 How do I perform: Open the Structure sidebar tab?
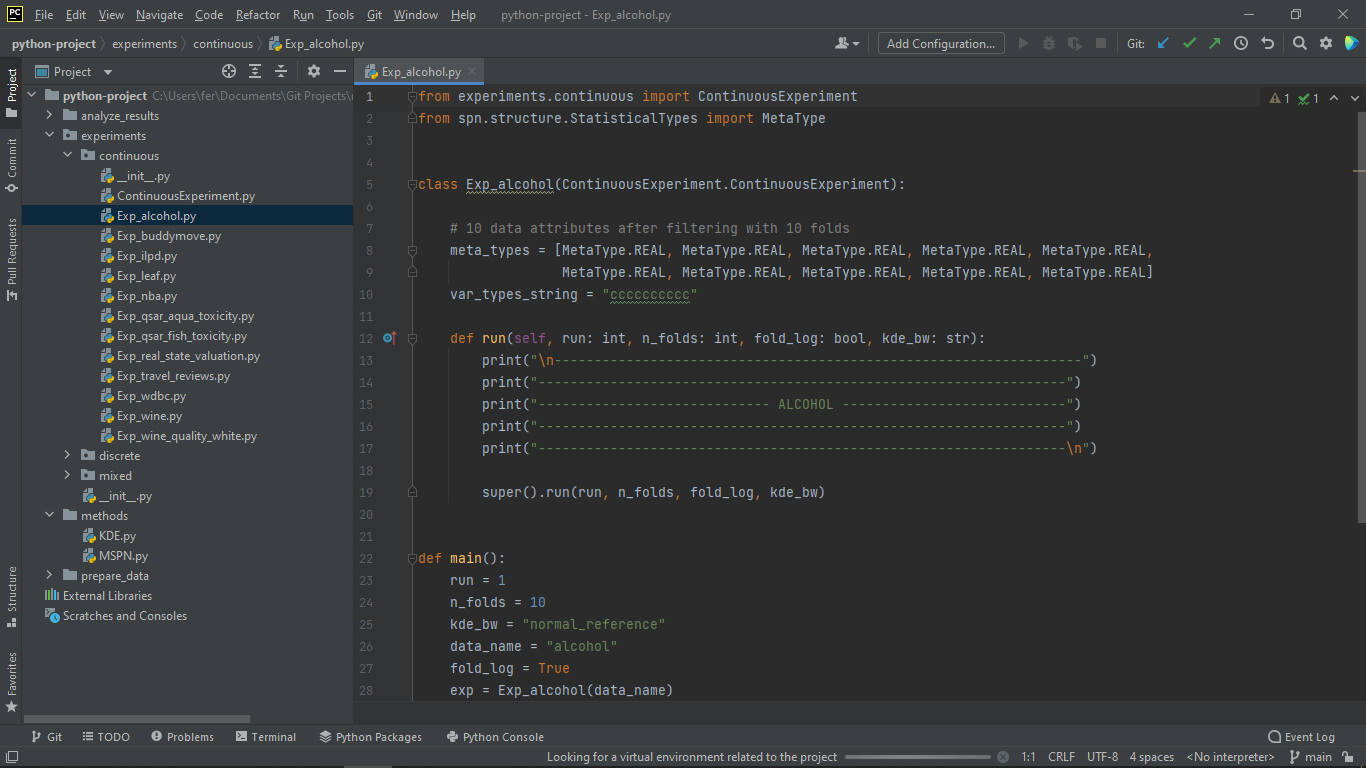click(11, 596)
